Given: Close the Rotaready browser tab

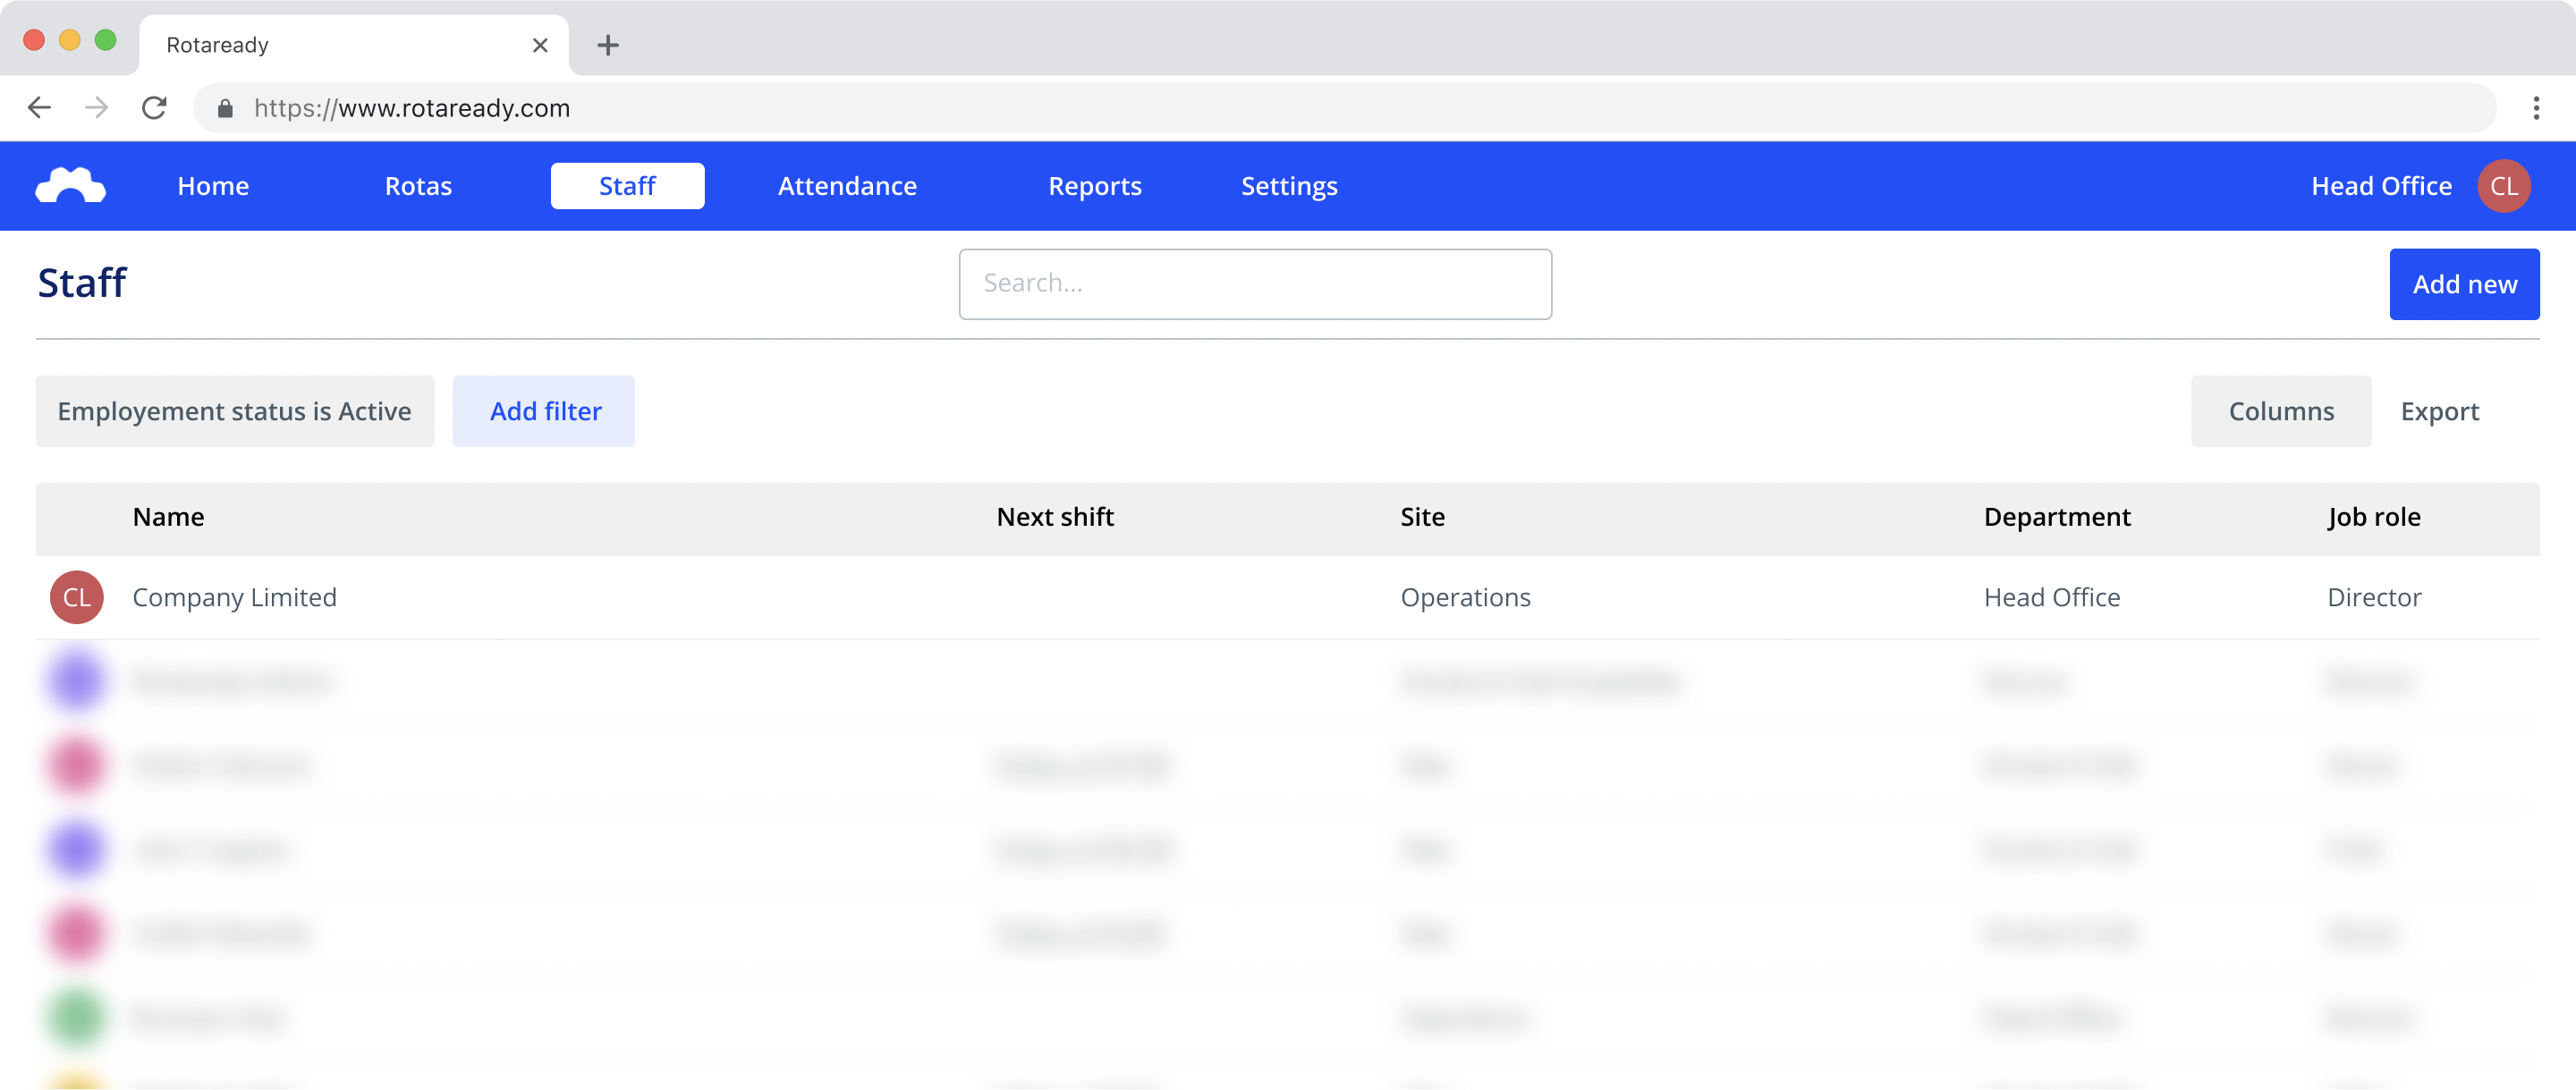Looking at the screenshot, I should [540, 45].
